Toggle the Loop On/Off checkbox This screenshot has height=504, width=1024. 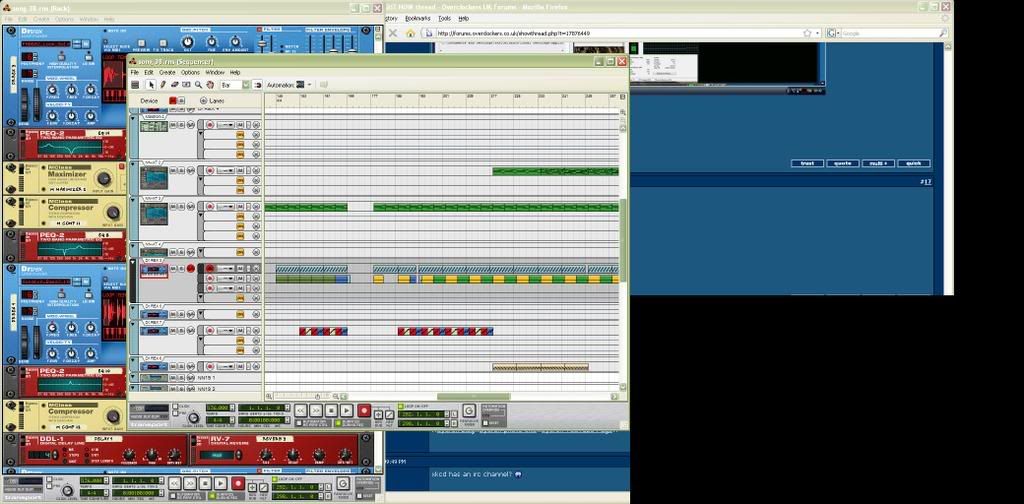401,406
